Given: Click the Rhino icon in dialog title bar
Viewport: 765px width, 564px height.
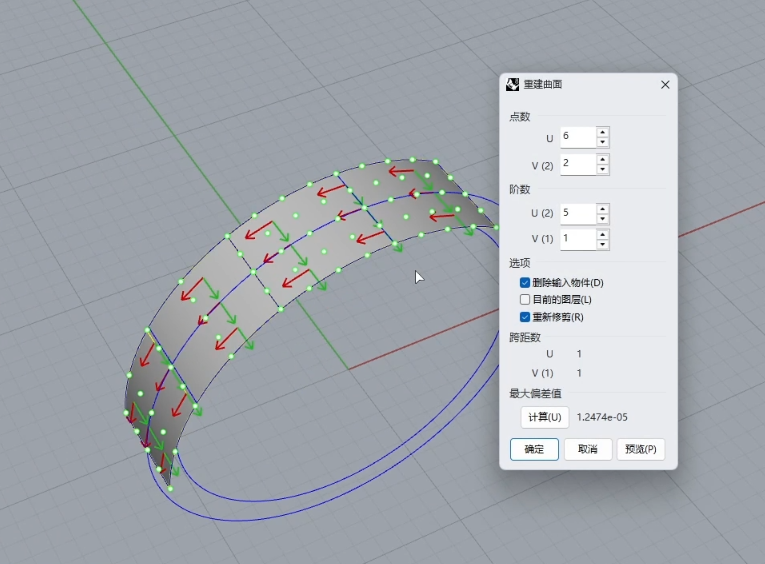Looking at the screenshot, I should [514, 85].
